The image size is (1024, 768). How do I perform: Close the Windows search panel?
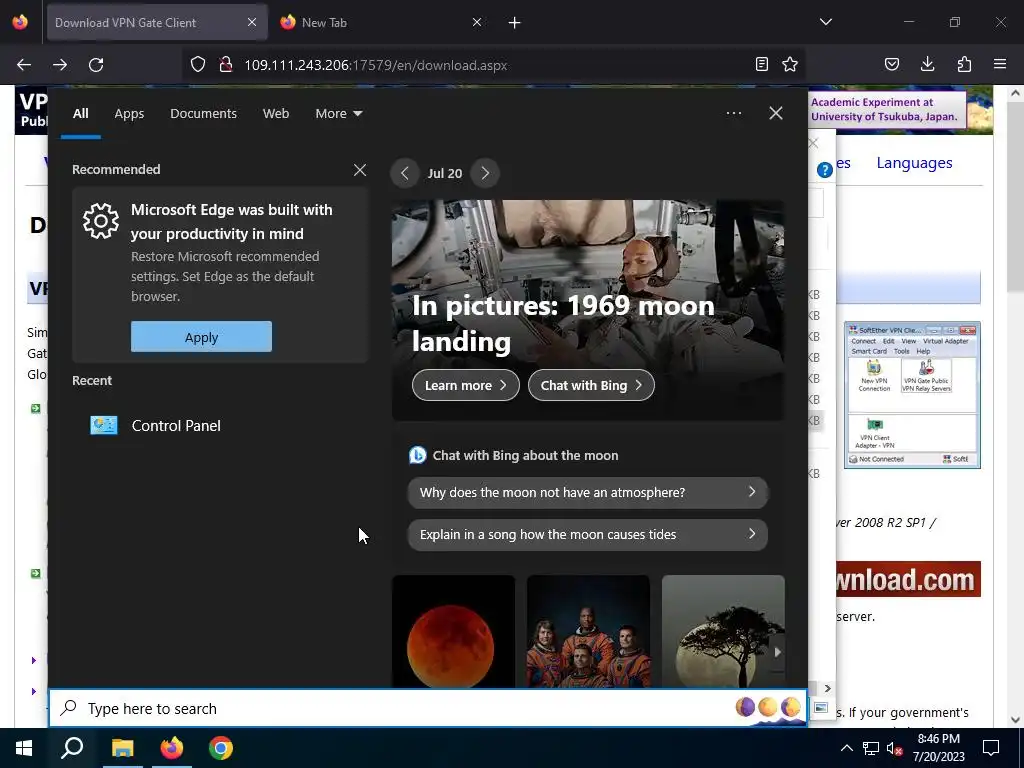(x=776, y=113)
